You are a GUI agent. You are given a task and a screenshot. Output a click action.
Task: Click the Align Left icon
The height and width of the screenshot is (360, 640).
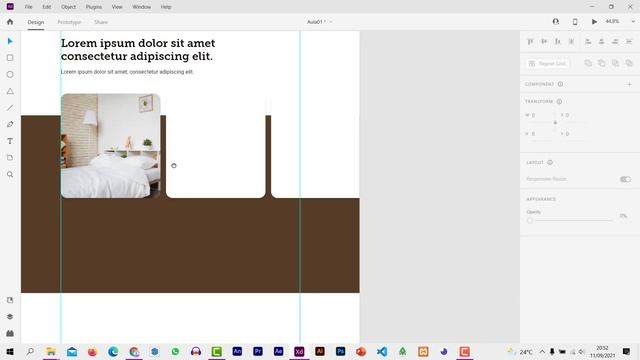[588, 41]
